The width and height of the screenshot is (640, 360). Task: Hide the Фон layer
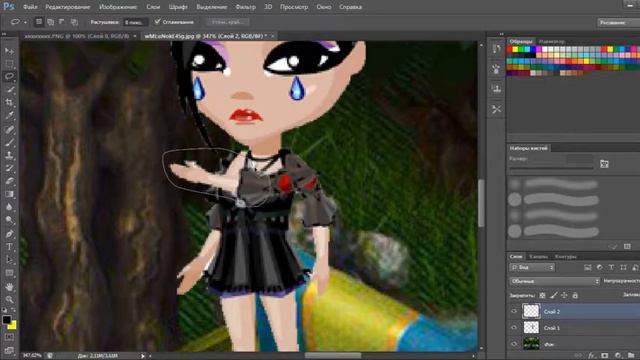514,344
